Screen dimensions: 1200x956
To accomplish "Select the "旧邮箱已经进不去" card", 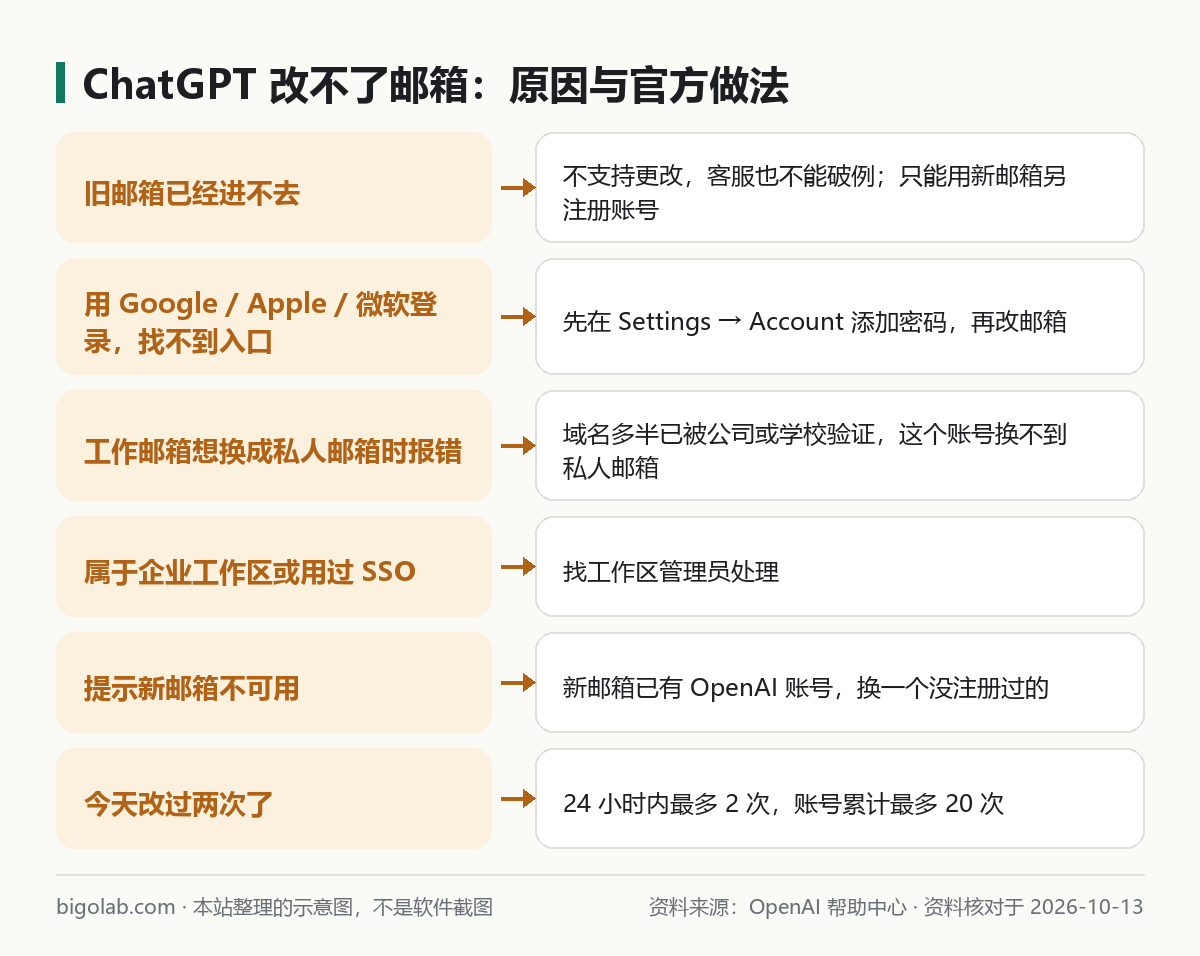I will click(274, 187).
